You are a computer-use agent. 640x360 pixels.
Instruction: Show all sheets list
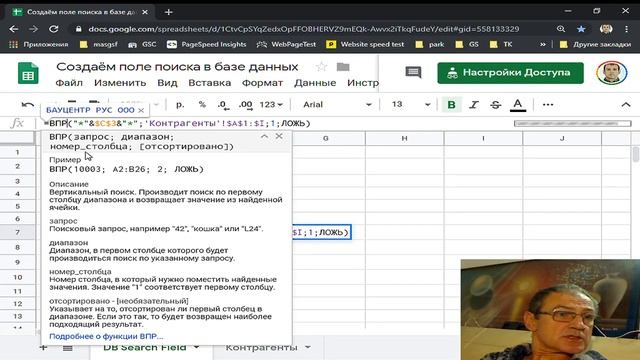coord(68,348)
